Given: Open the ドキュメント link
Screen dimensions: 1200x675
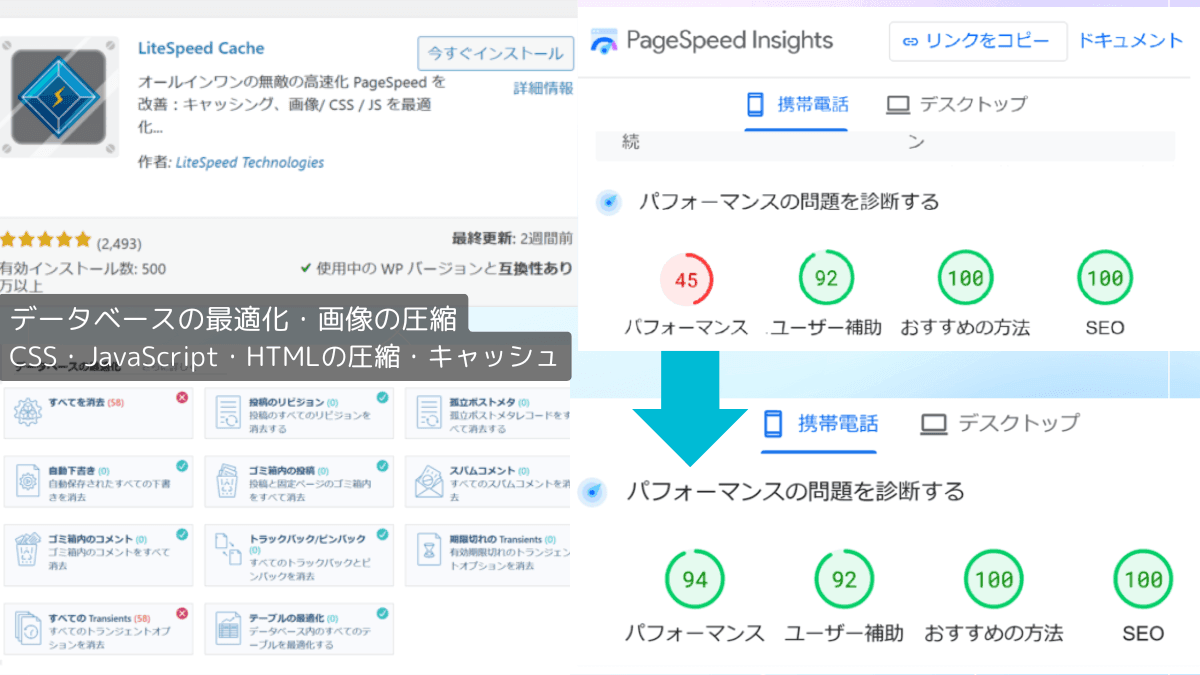Looking at the screenshot, I should point(1130,41).
